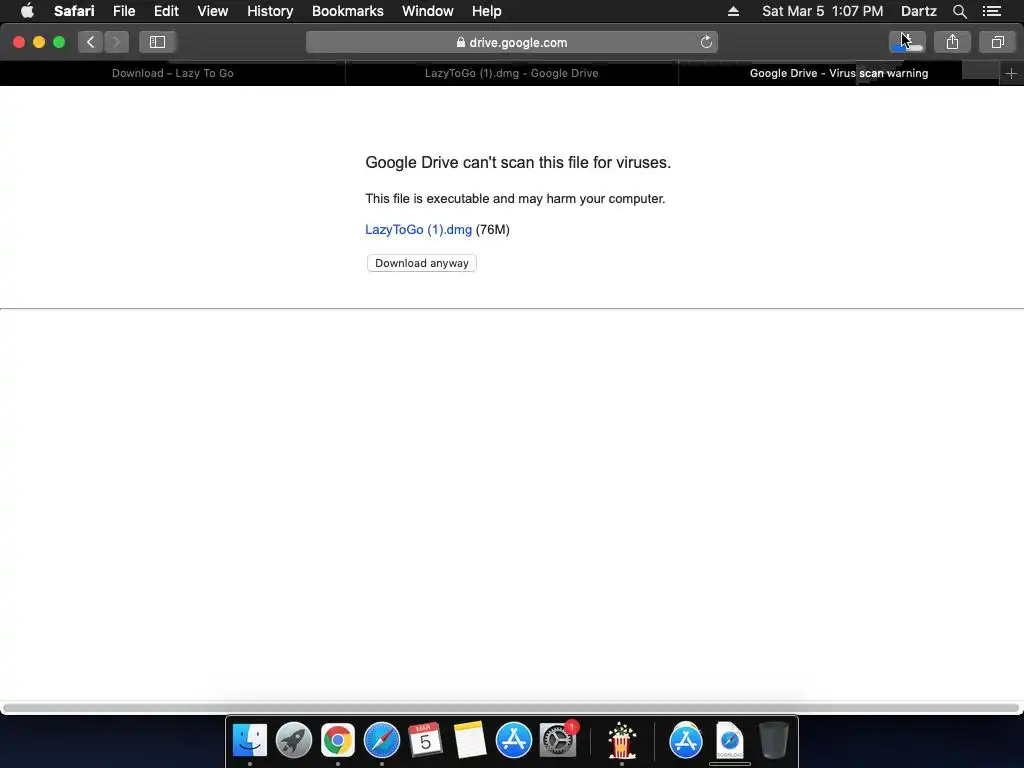Click the forward navigation arrow
This screenshot has height=768, width=1024.
pyautogui.click(x=116, y=42)
